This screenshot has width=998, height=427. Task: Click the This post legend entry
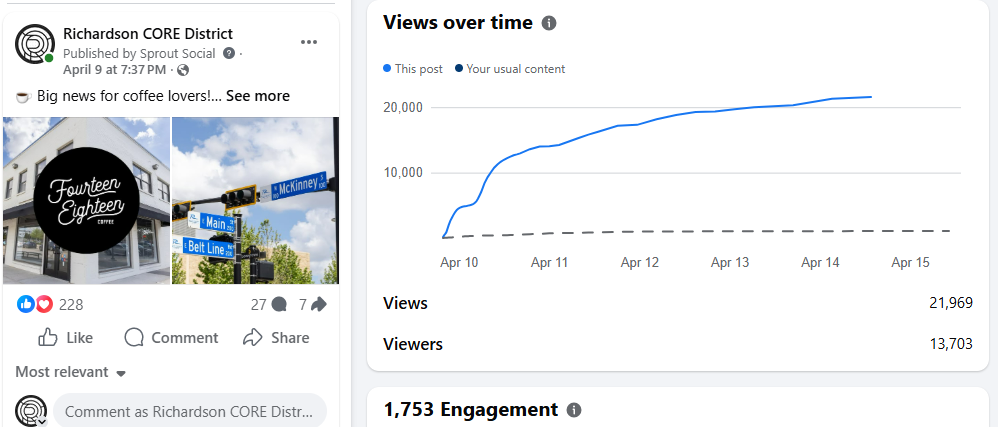coord(412,69)
